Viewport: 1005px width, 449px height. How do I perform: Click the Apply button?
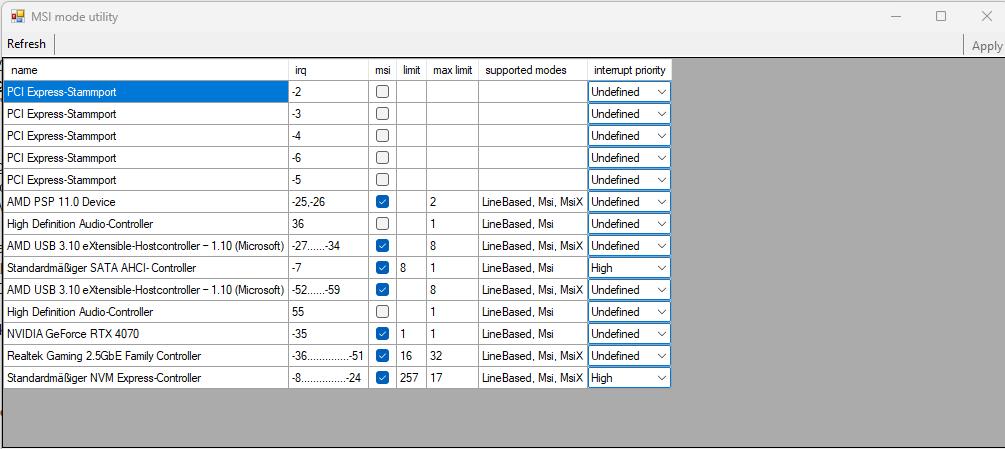986,45
